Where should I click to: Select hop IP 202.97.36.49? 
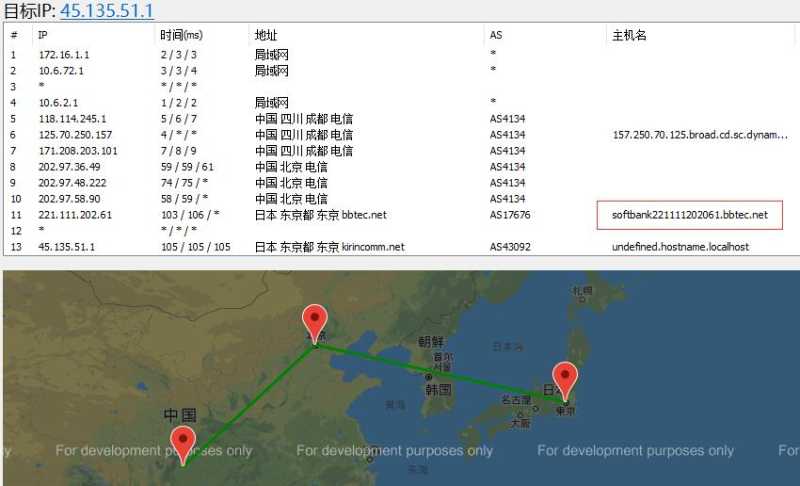(x=69, y=167)
